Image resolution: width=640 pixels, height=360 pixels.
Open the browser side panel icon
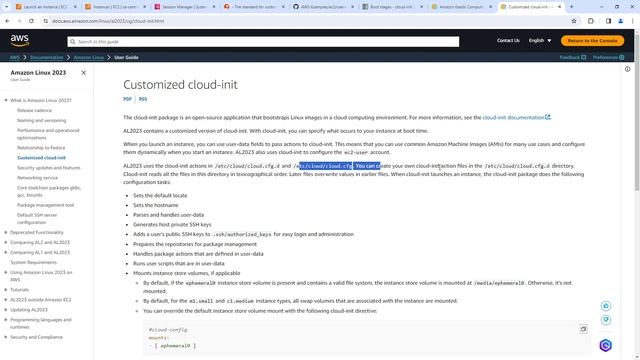click(x=608, y=21)
